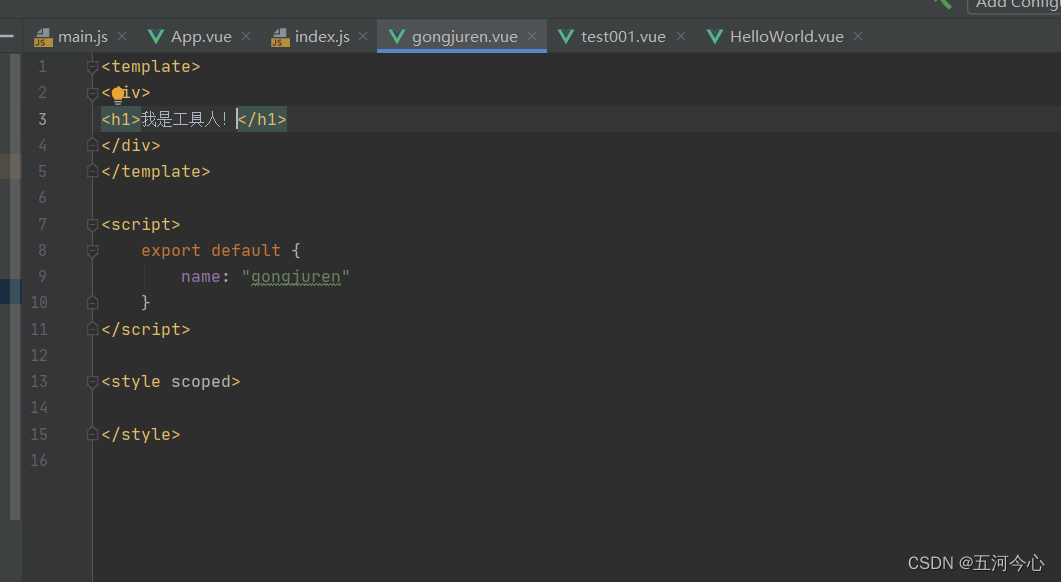The width and height of the screenshot is (1061, 582).
Task: Click the closing </template> tag
Action: pos(156,171)
